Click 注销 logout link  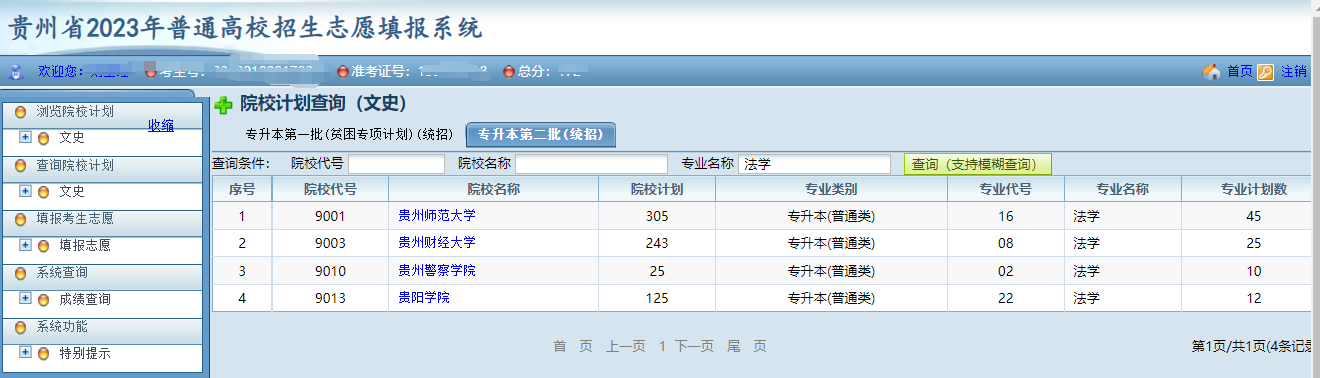tap(1294, 71)
